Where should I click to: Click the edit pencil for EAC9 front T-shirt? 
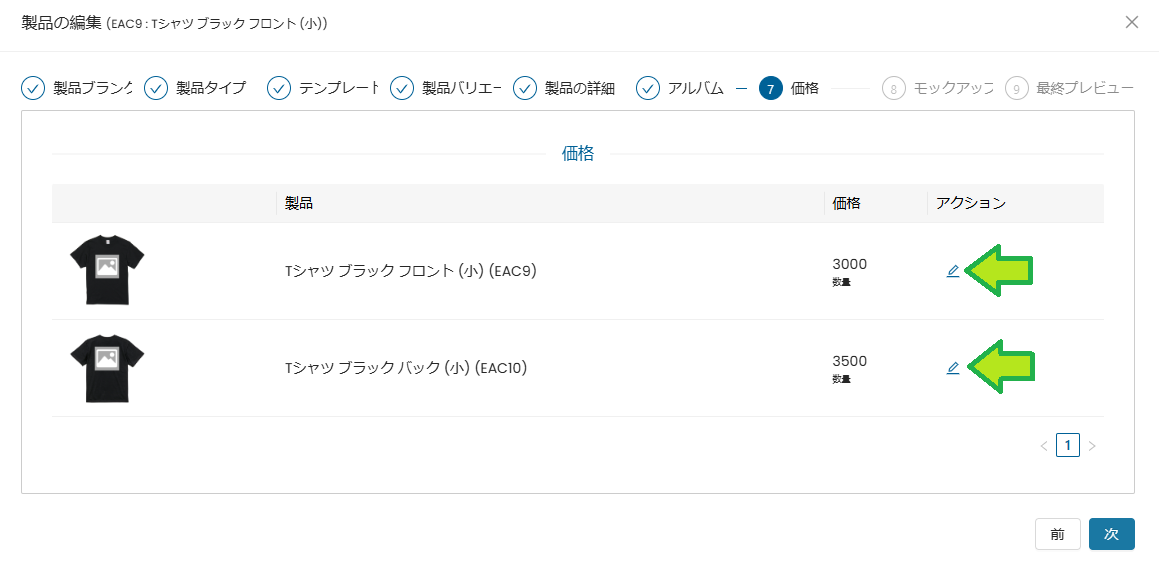pyautogui.click(x=953, y=271)
